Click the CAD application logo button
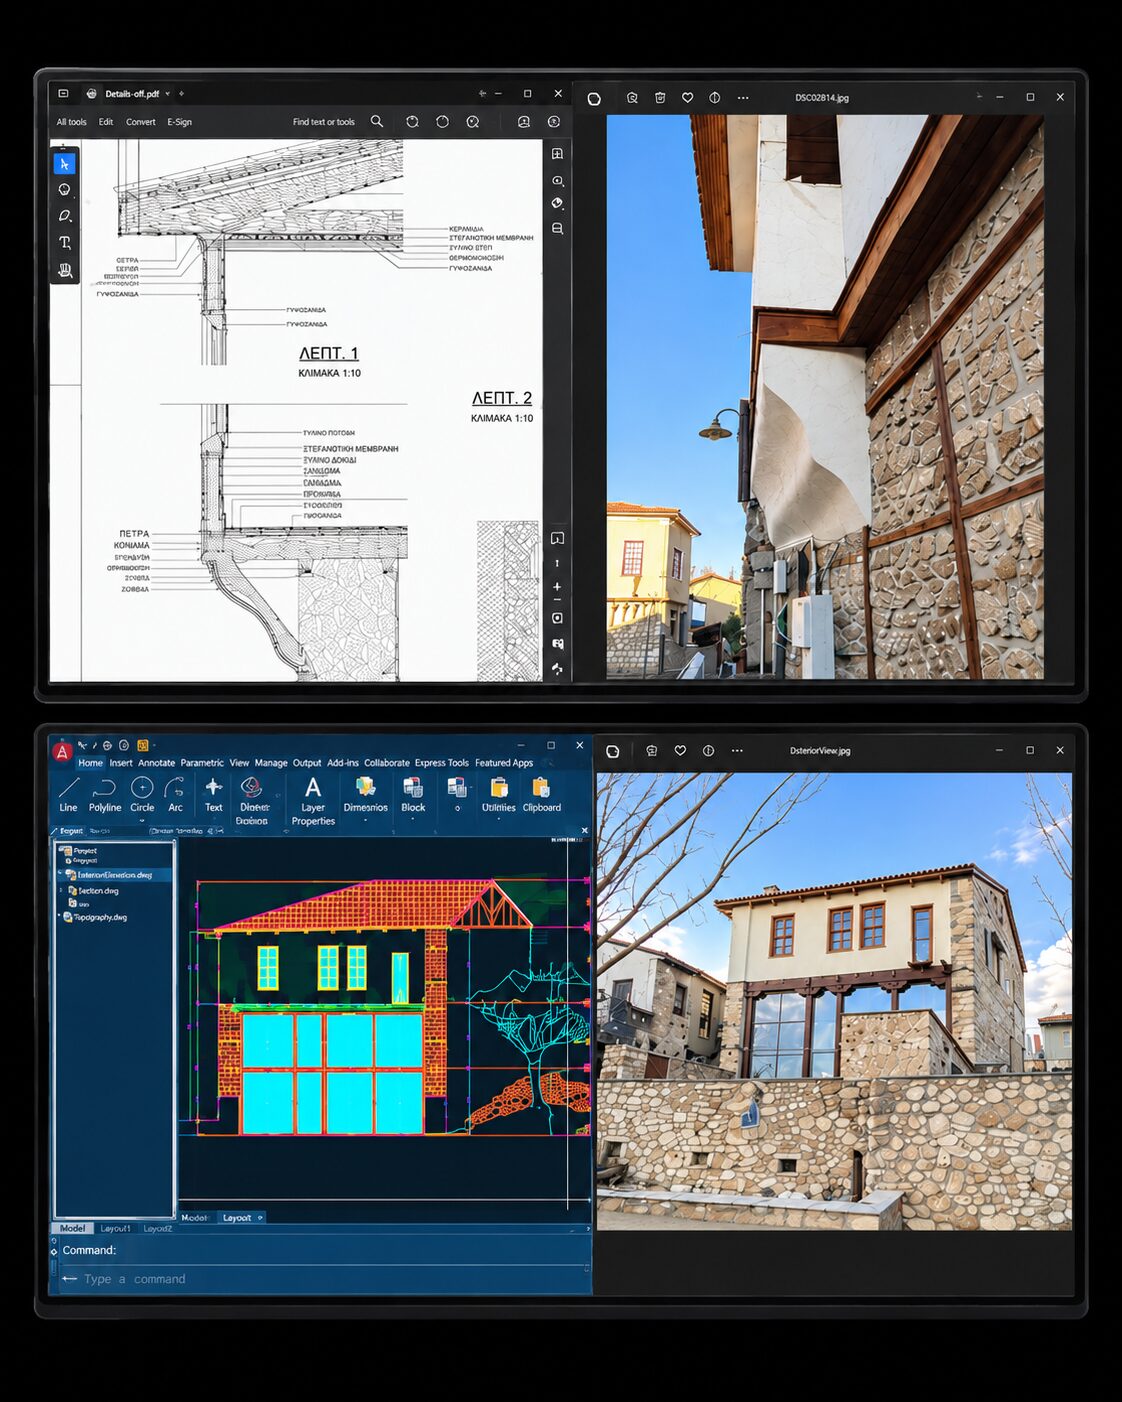 pos(62,751)
